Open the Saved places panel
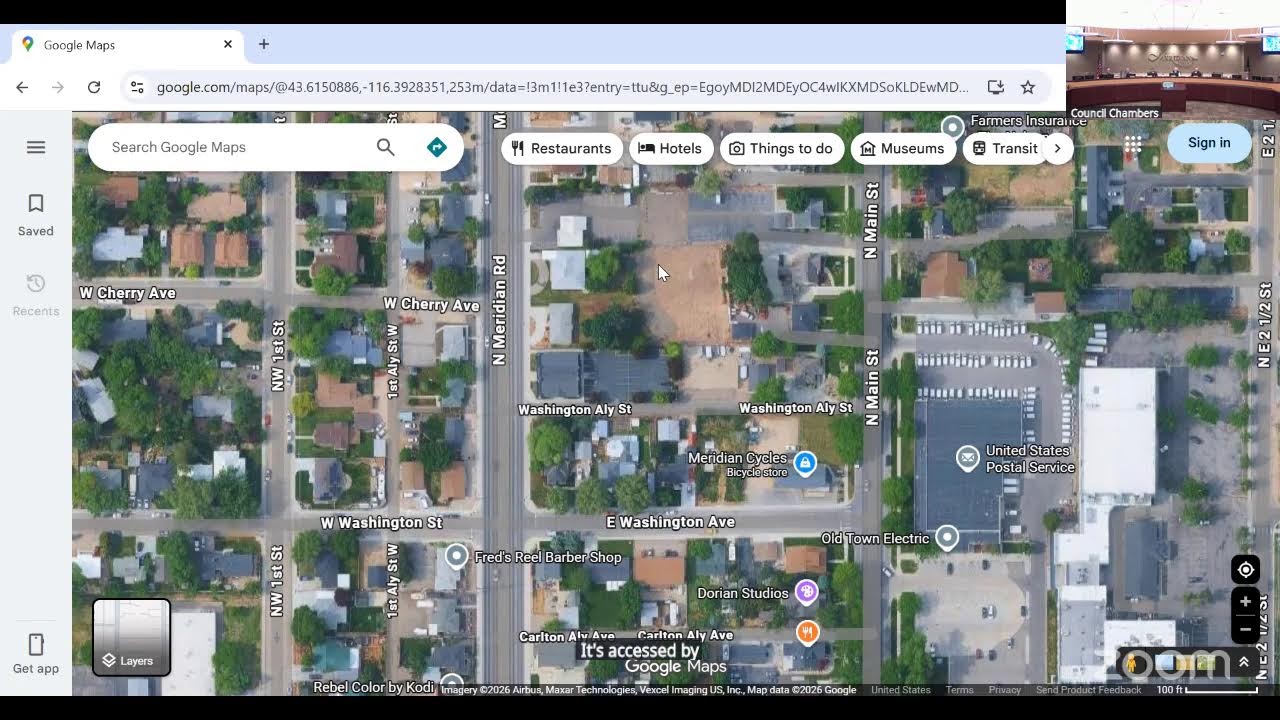 coord(36,215)
